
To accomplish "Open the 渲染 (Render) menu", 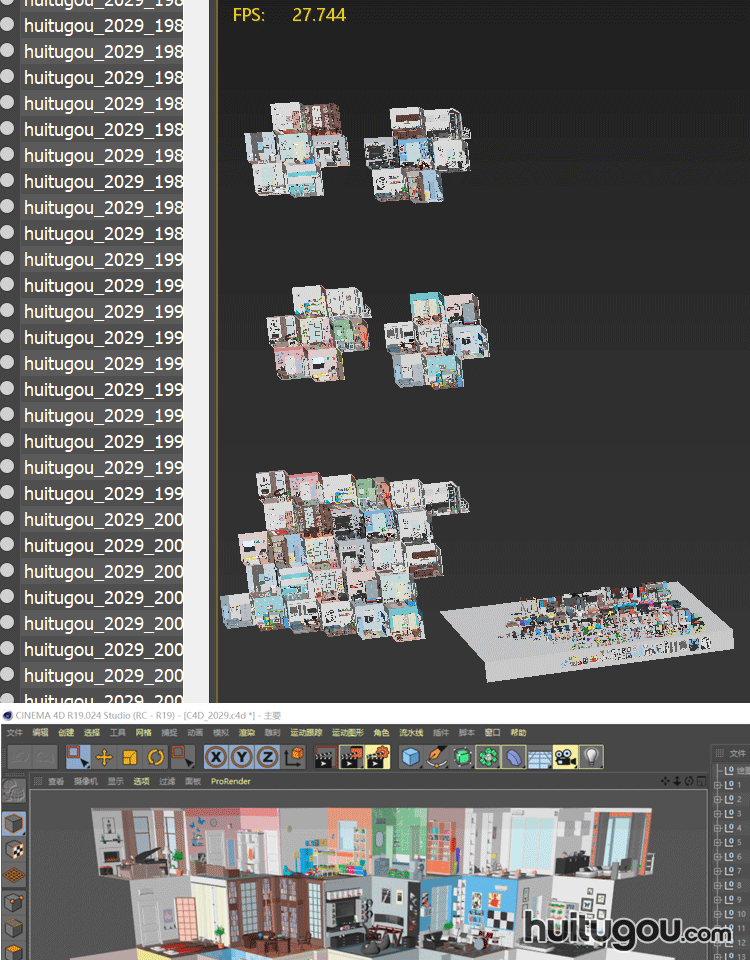I will (245, 733).
